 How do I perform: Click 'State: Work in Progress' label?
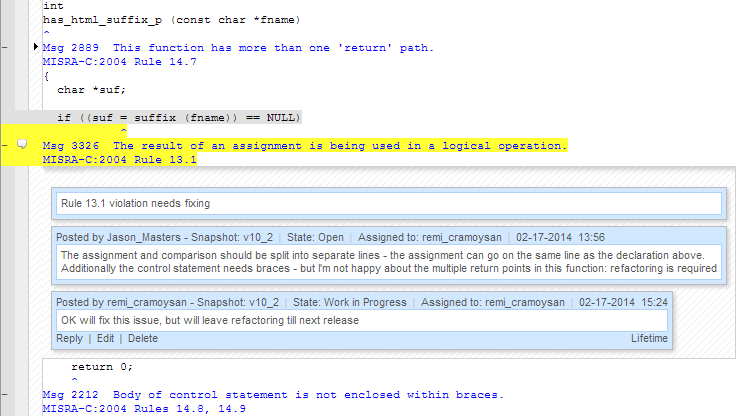[350, 303]
